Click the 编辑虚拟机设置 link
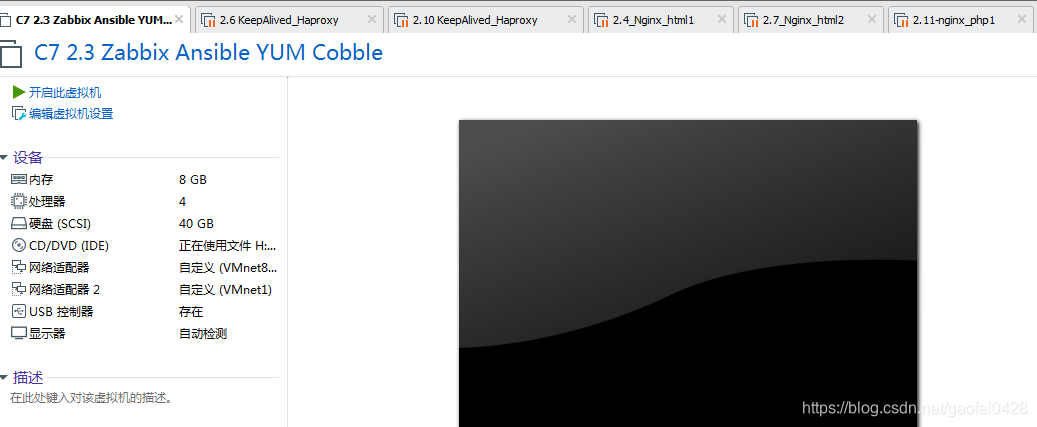The width and height of the screenshot is (1037, 427). click(x=71, y=114)
